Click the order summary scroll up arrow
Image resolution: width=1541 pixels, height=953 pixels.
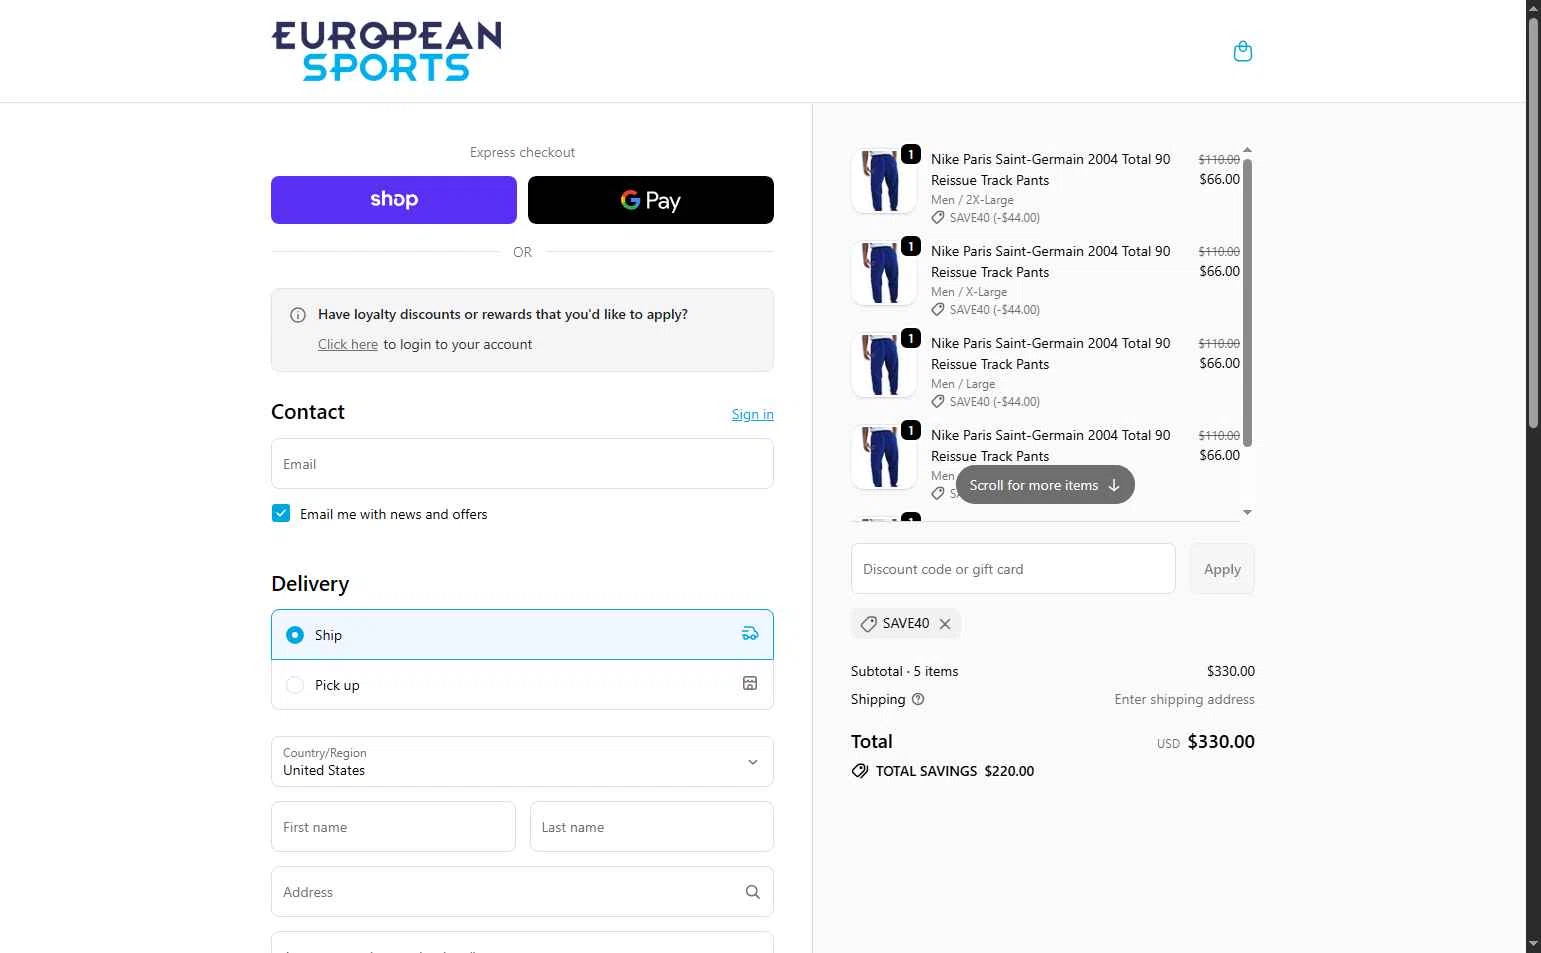(1247, 151)
